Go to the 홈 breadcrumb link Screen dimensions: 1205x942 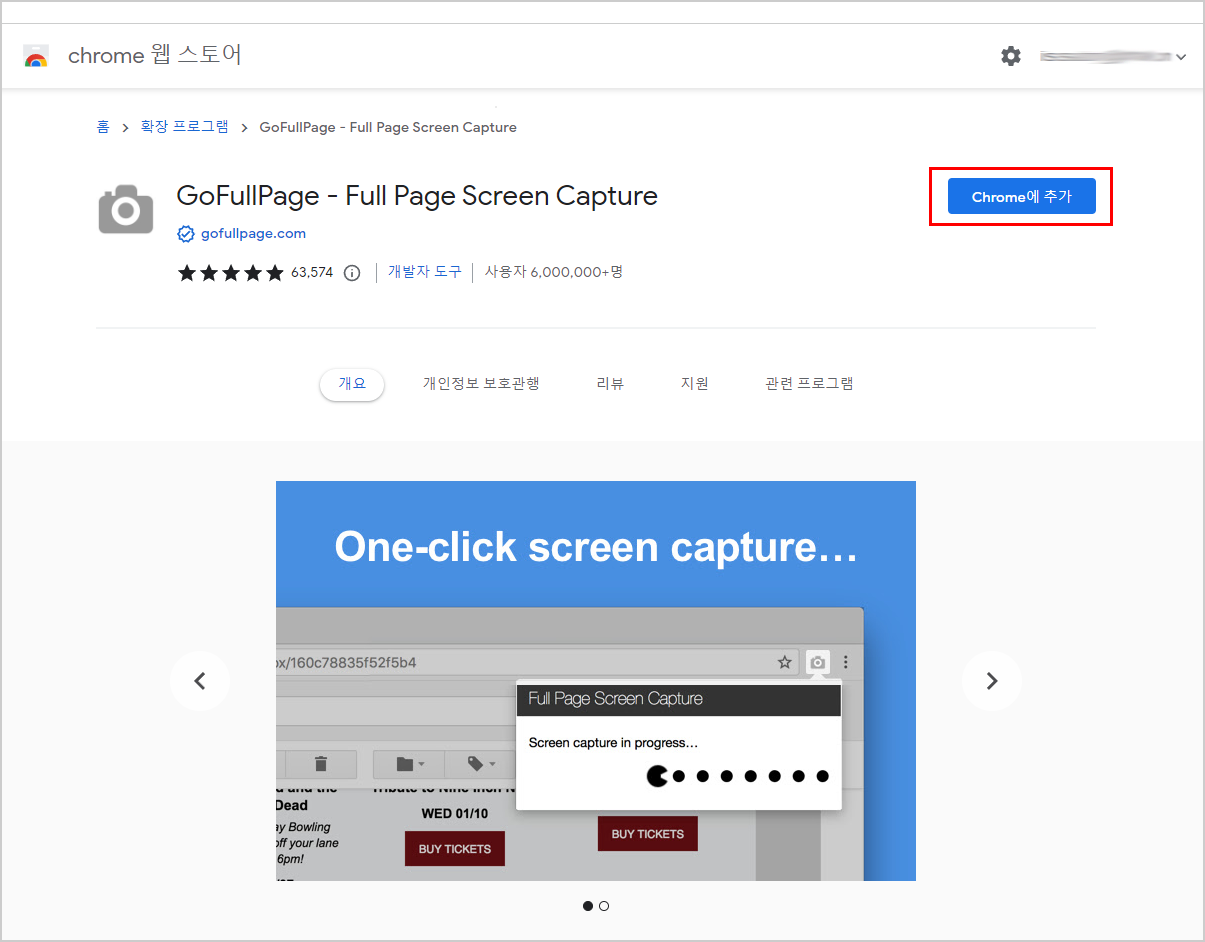[x=103, y=127]
